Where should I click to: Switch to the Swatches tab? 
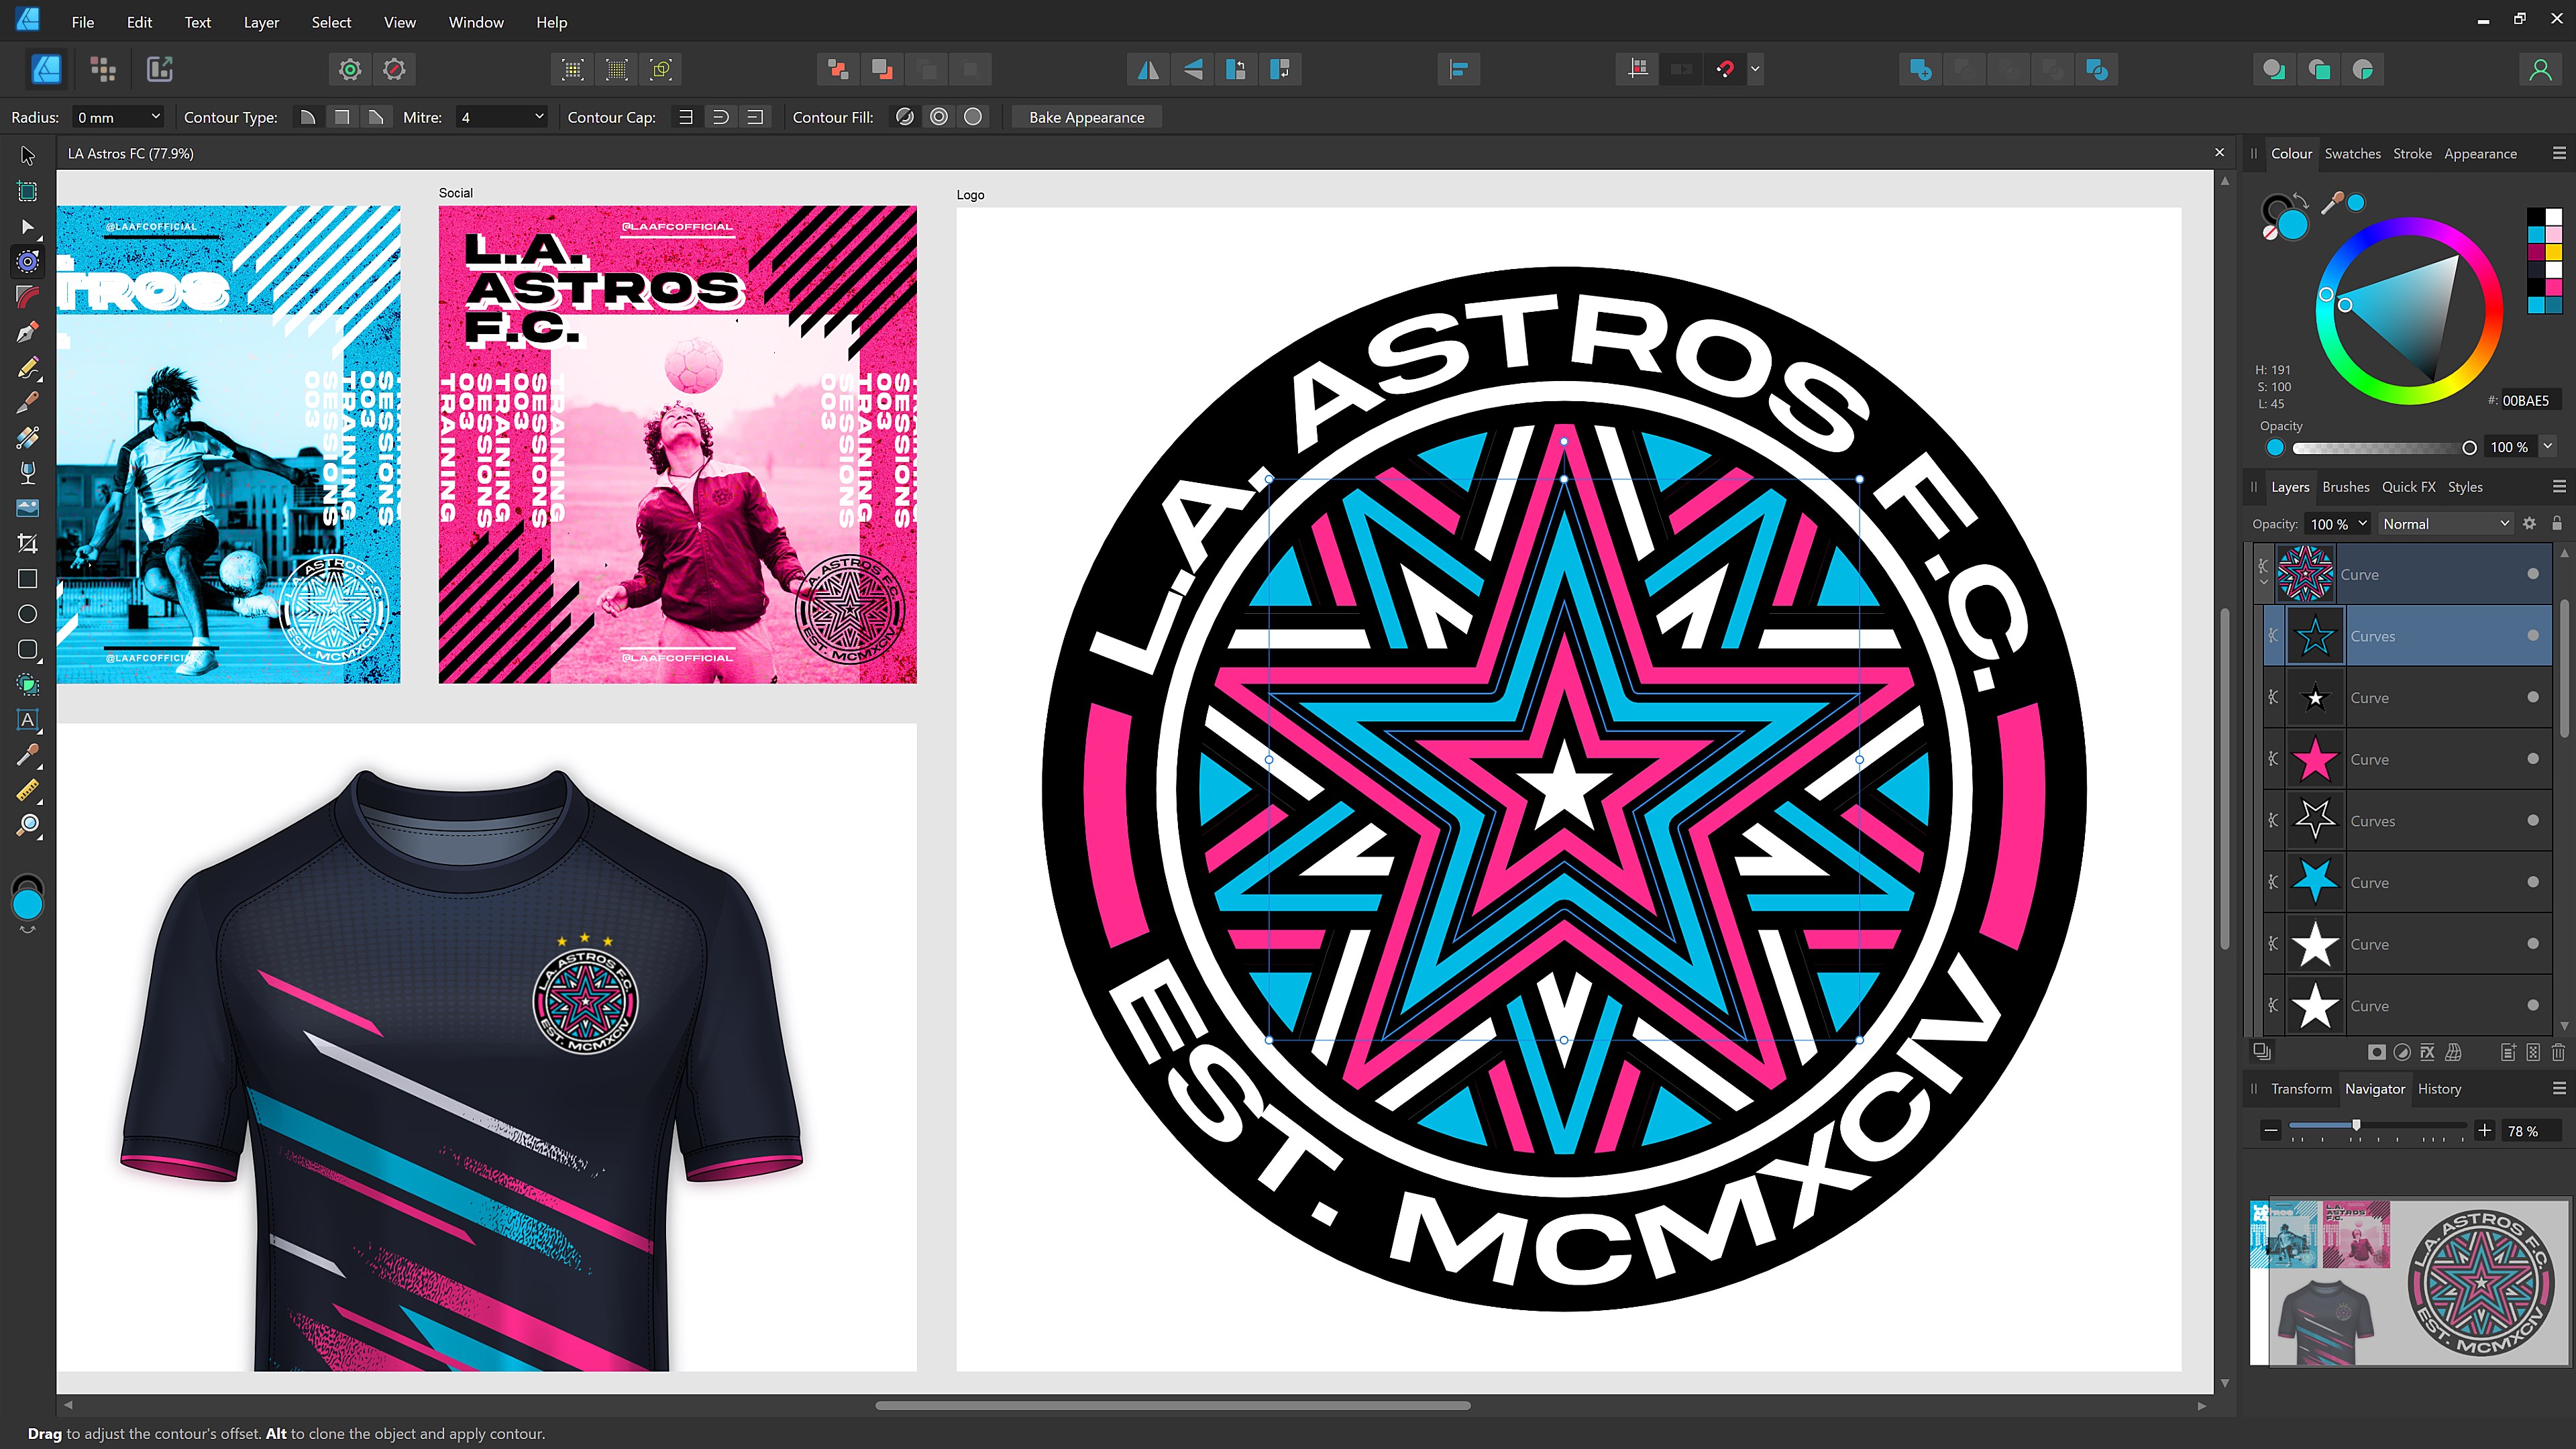click(2352, 153)
